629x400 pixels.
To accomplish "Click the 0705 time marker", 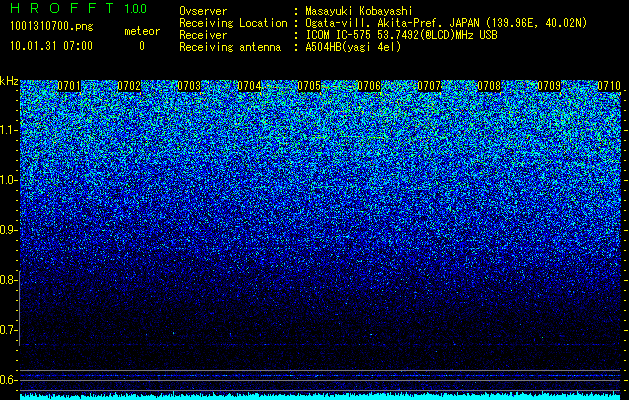I will pyautogui.click(x=309, y=86).
